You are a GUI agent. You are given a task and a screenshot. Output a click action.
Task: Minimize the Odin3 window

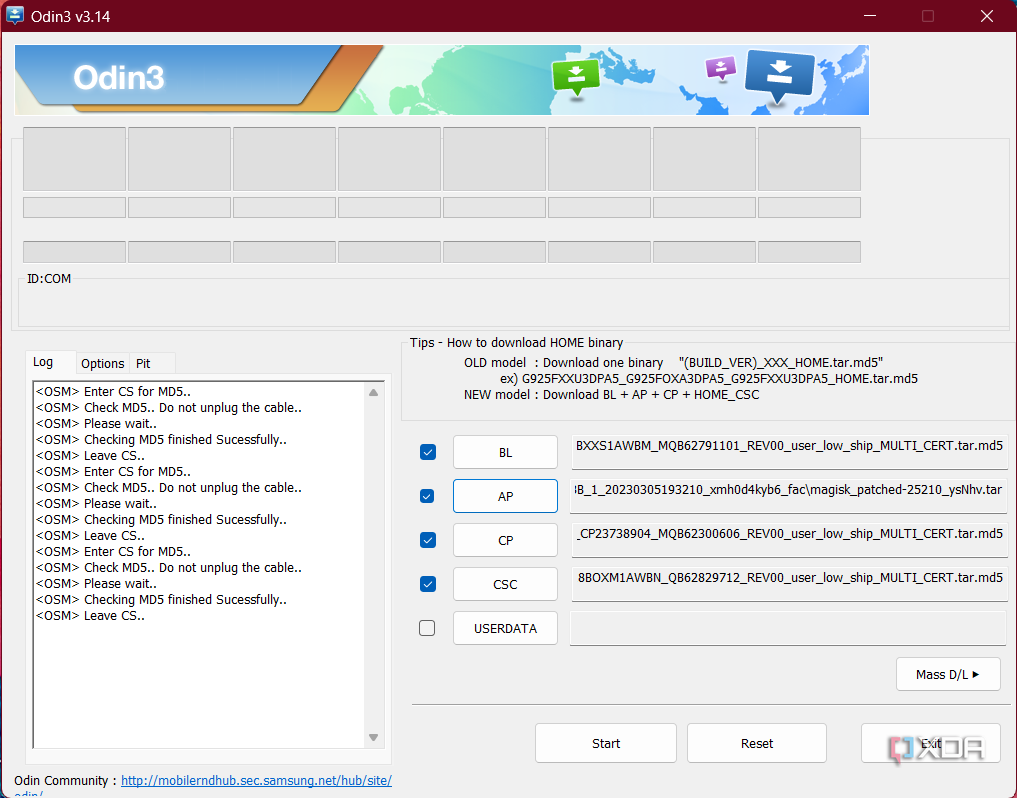point(870,16)
